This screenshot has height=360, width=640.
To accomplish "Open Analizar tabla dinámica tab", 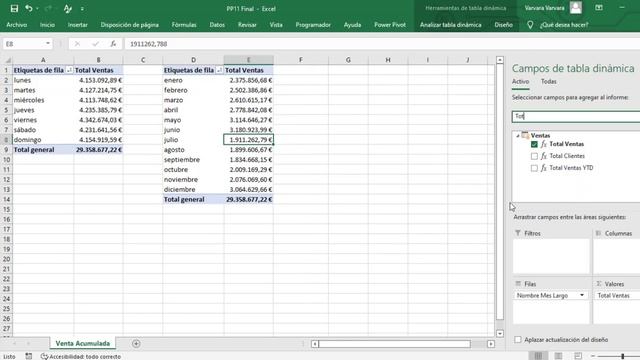I will 451,25.
